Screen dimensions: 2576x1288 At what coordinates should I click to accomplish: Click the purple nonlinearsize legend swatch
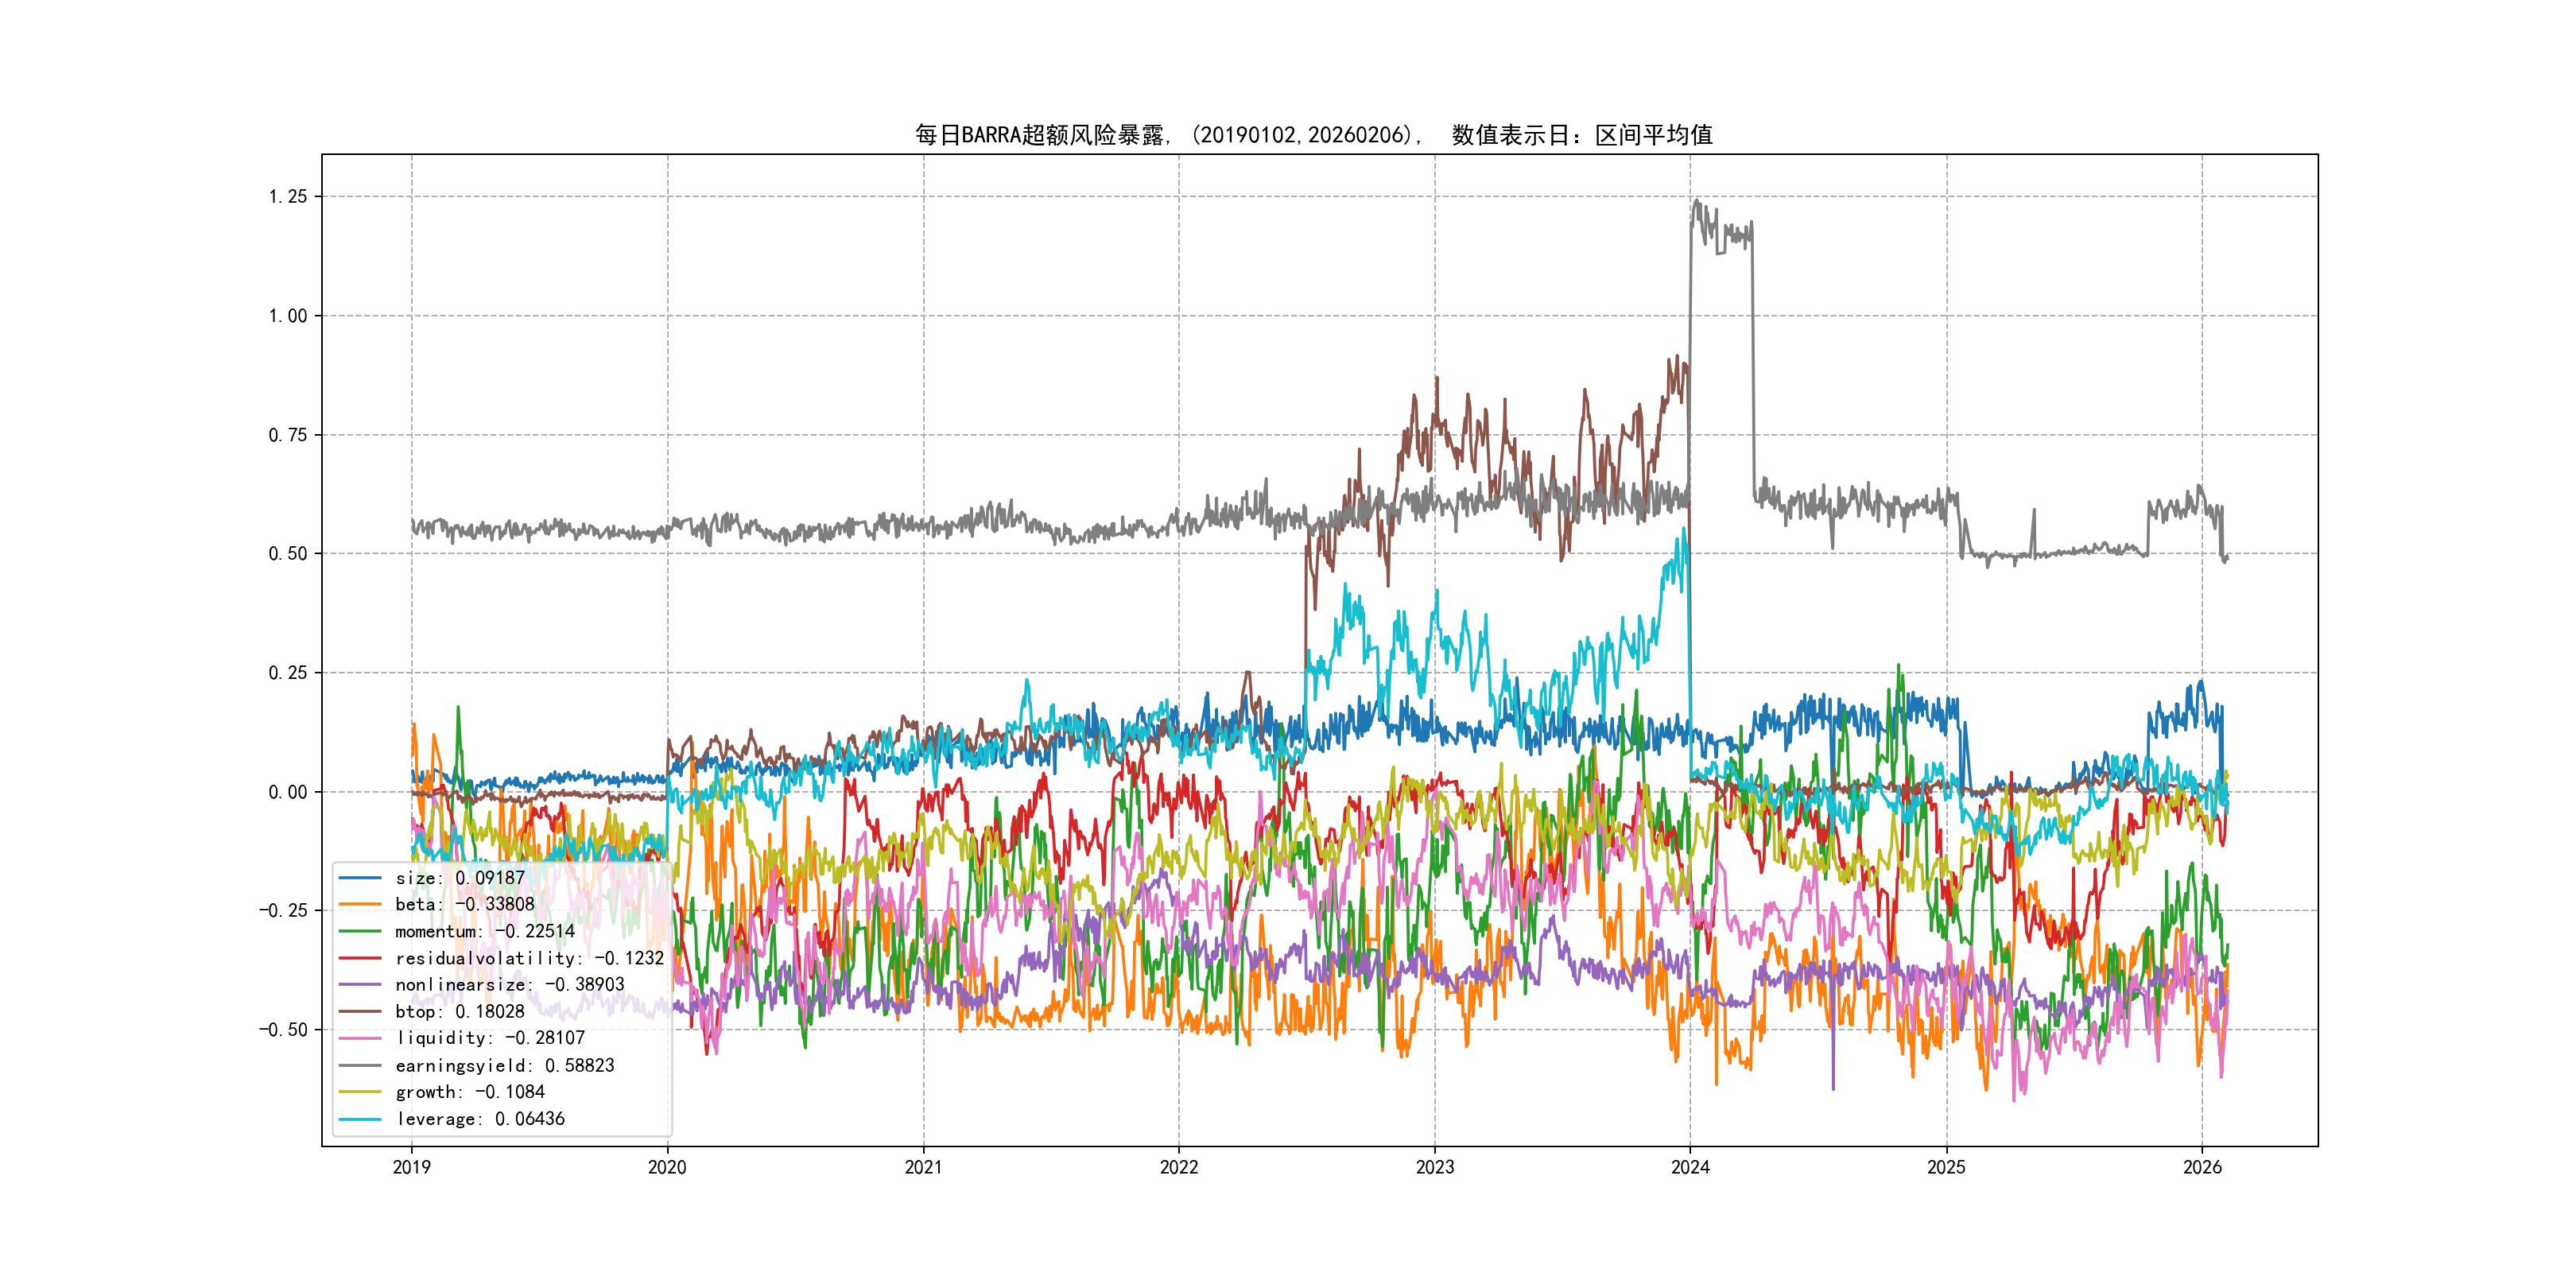(x=360, y=985)
